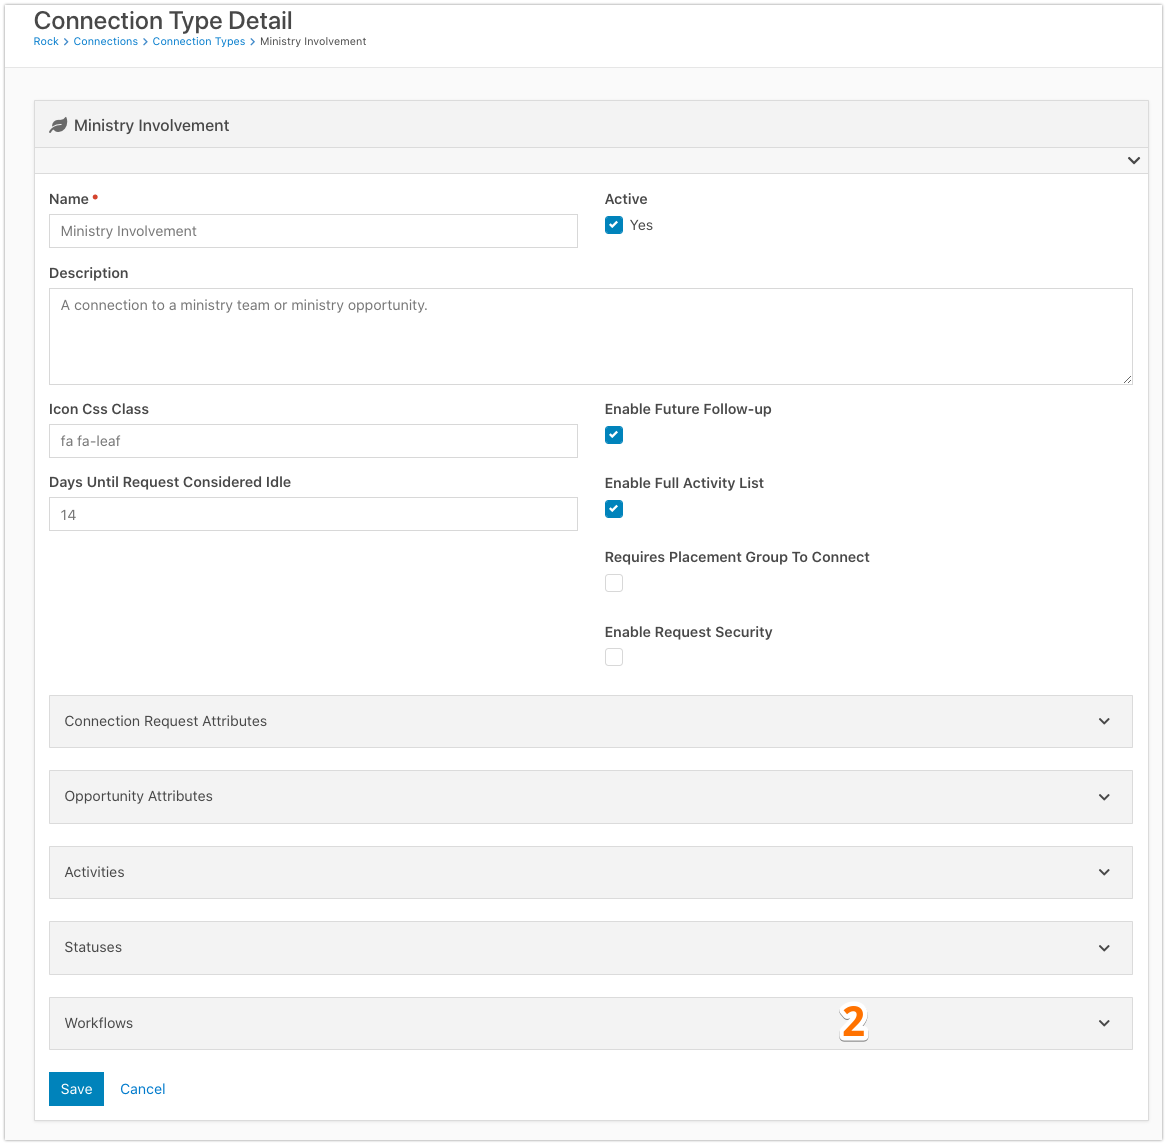Click chevron on Connection Request Attributes row
The height and width of the screenshot is (1145, 1167).
click(x=1104, y=722)
